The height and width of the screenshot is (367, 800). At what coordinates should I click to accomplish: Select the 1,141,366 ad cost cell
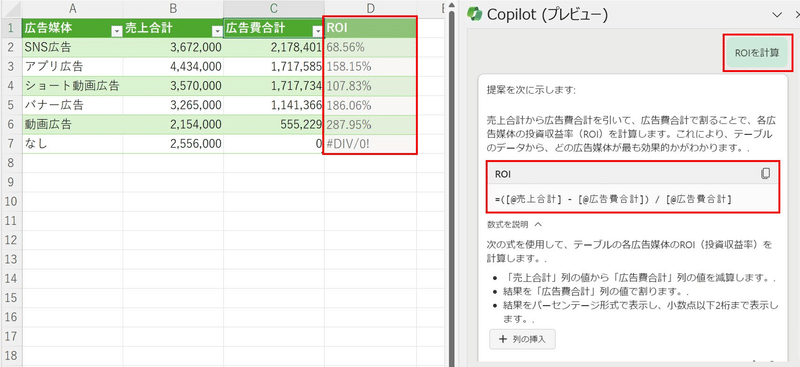click(x=273, y=106)
